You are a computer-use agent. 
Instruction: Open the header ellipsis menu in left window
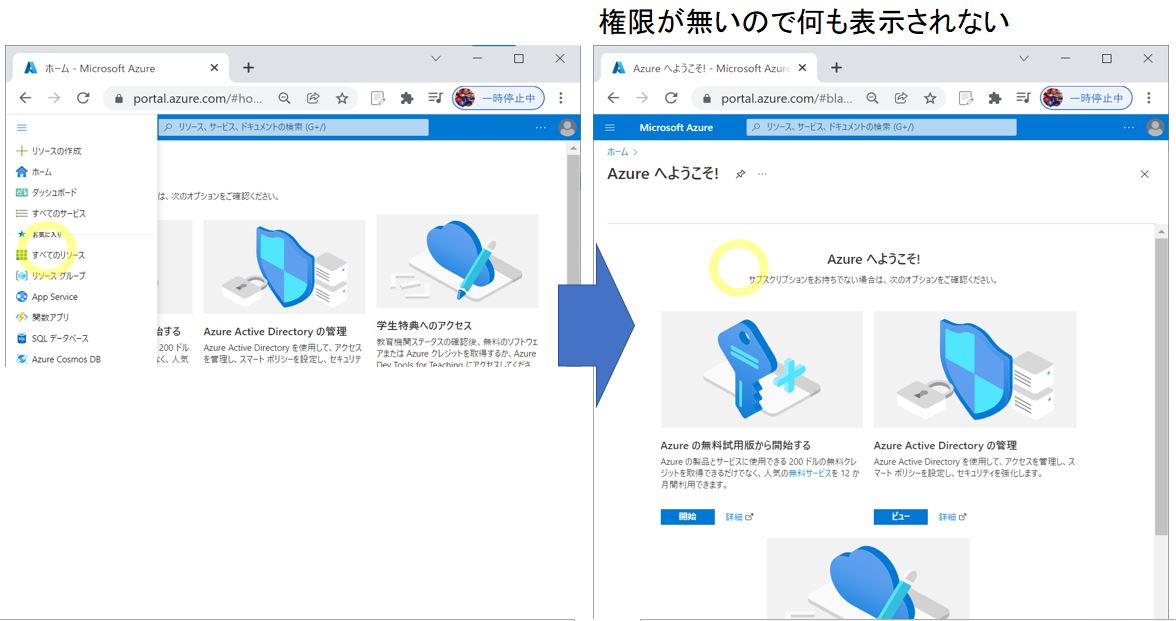(x=541, y=128)
